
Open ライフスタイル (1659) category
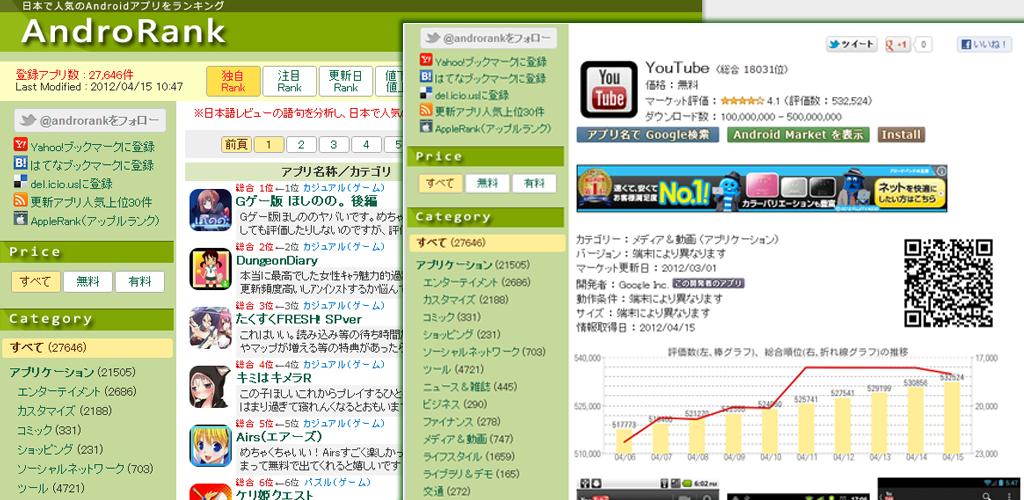click(x=469, y=456)
